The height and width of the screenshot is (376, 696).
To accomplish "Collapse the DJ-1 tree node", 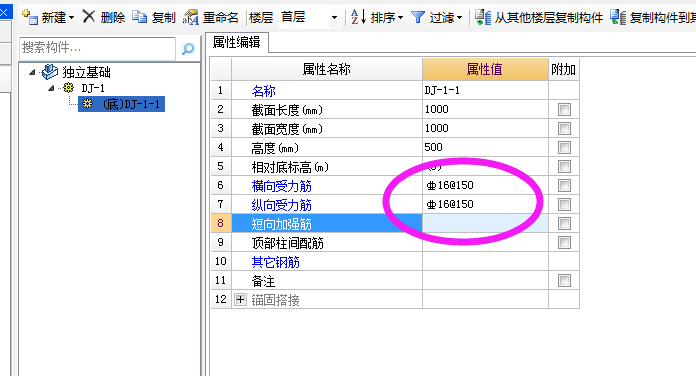I will [51, 88].
